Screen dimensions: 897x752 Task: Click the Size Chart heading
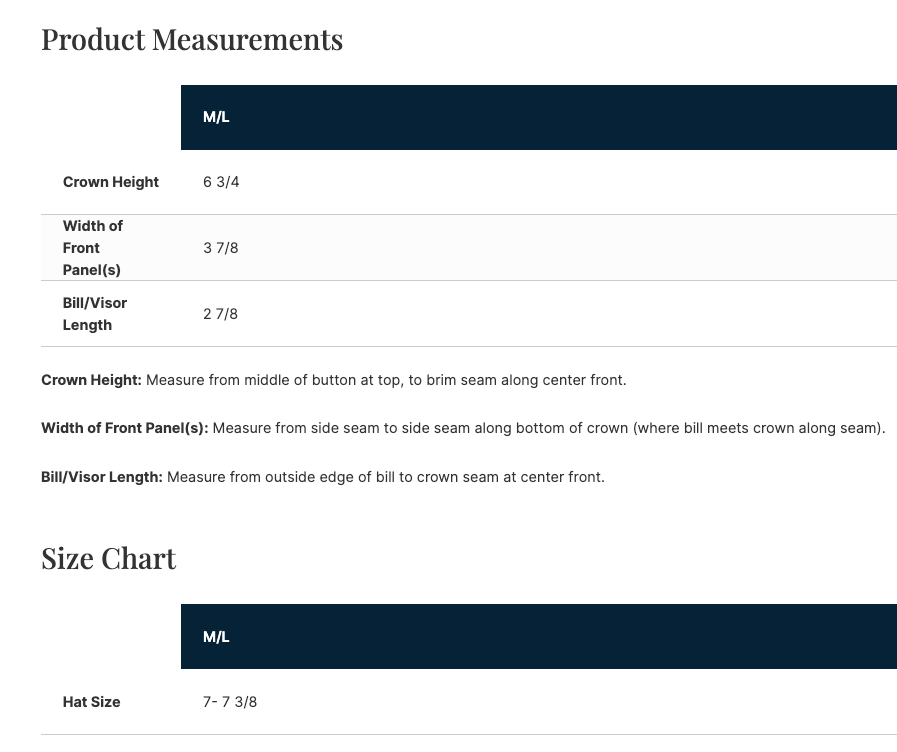(108, 558)
